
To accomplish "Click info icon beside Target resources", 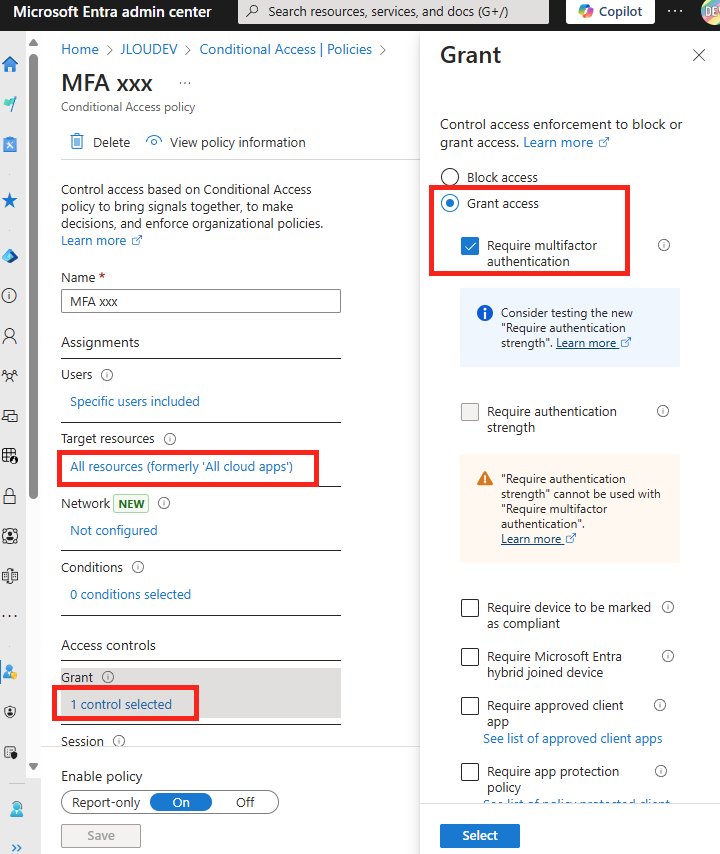I will (x=170, y=438).
